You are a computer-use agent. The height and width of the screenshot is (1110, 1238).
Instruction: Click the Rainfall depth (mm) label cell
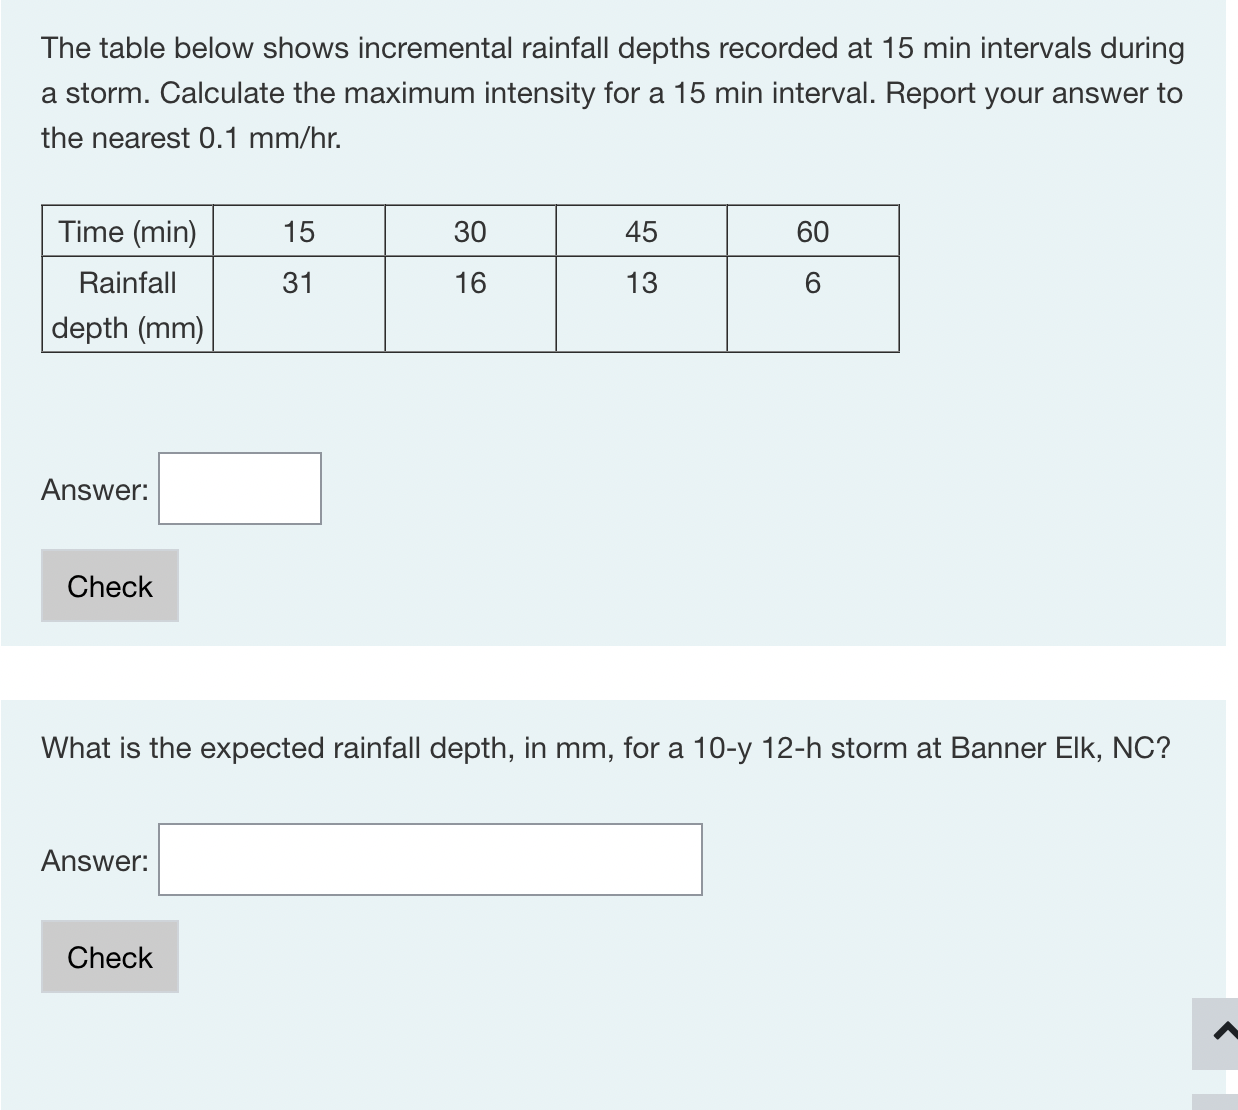coord(126,303)
